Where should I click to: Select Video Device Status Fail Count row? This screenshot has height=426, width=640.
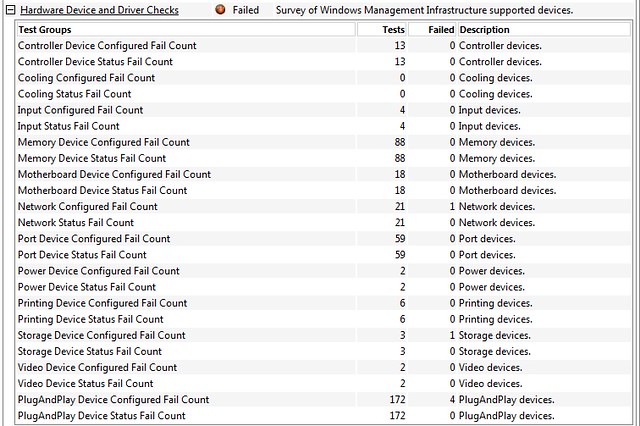(x=324, y=384)
